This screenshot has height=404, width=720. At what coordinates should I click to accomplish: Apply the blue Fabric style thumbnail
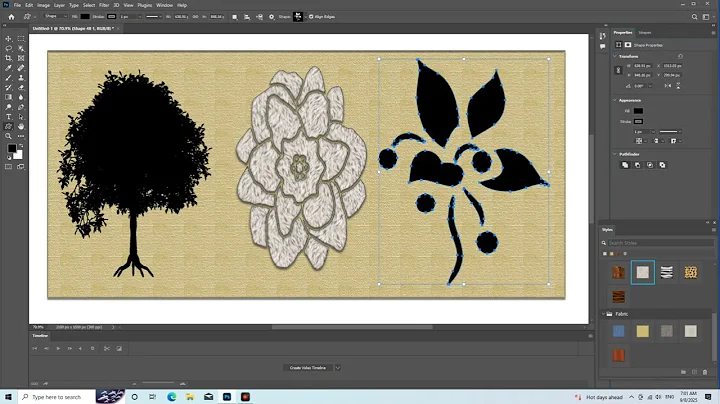619,331
